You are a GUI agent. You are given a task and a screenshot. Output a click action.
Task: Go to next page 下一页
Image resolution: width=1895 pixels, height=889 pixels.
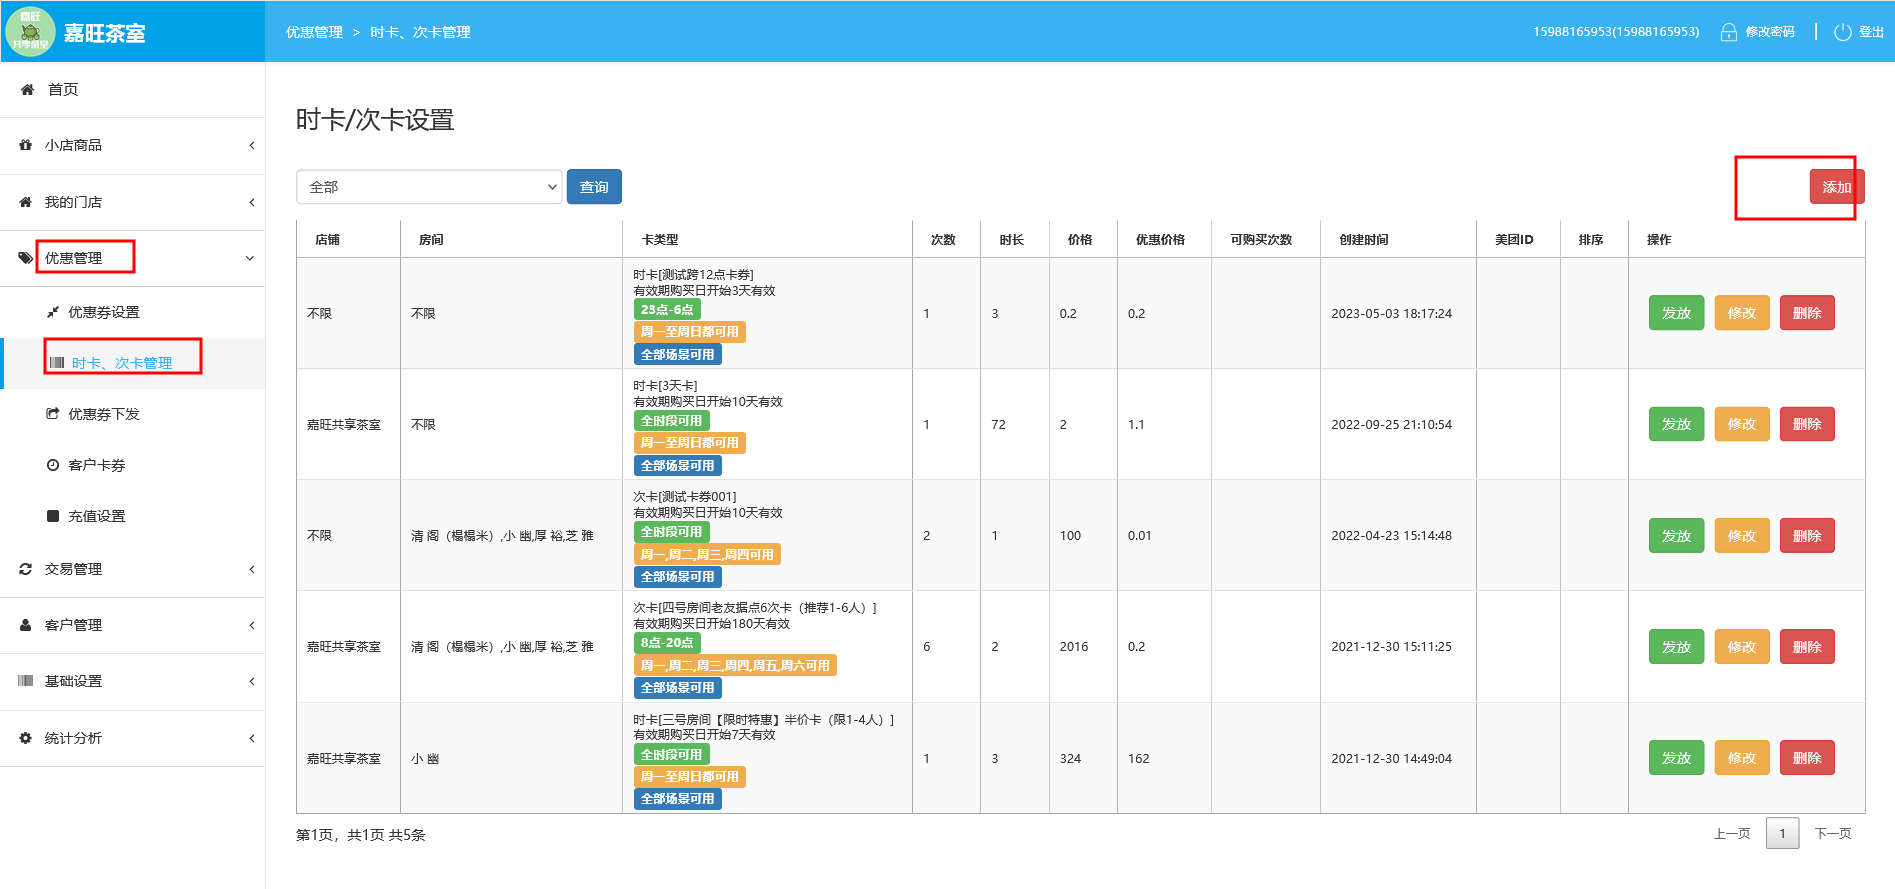coord(1833,834)
